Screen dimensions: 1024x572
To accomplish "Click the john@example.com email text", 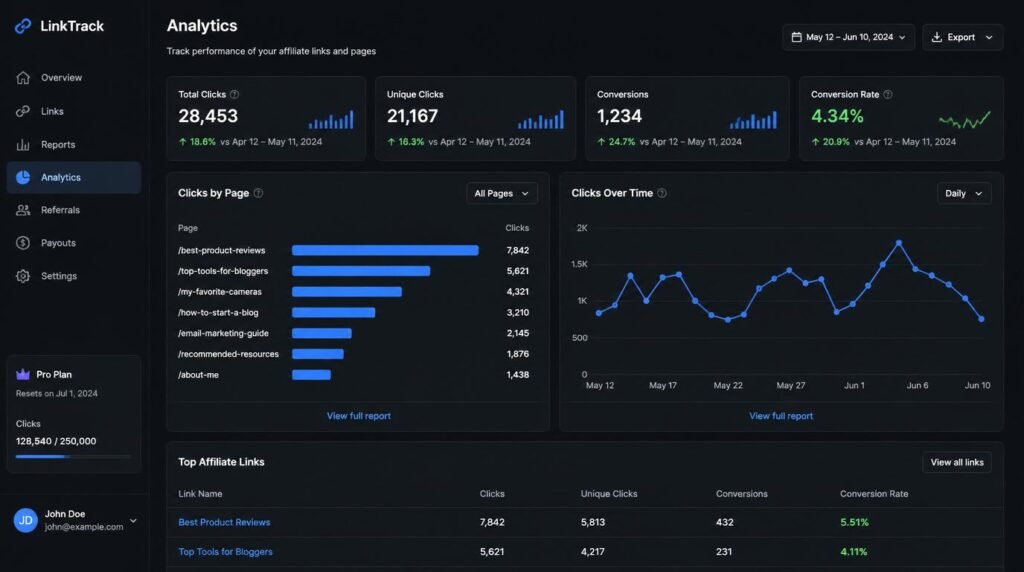I will point(84,527).
